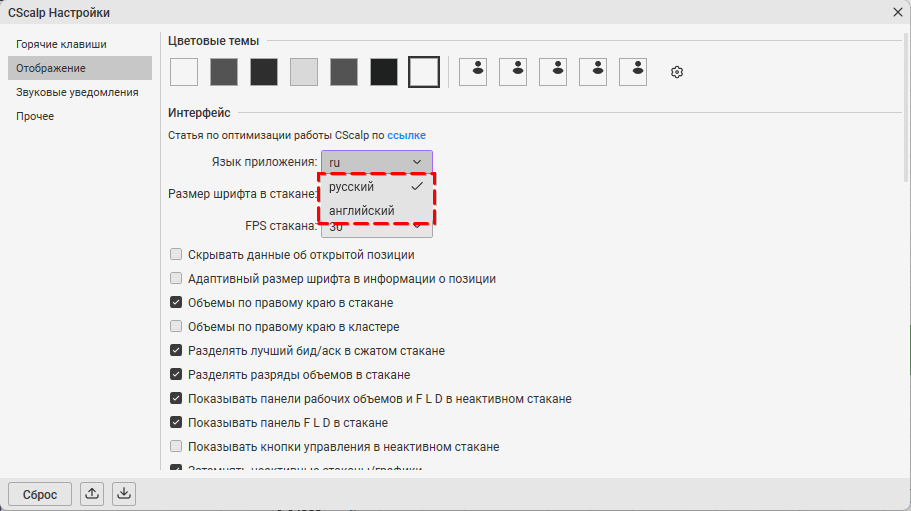Close the CScalp Настройки window
Viewport: 911px width, 511px height.
tap(897, 12)
